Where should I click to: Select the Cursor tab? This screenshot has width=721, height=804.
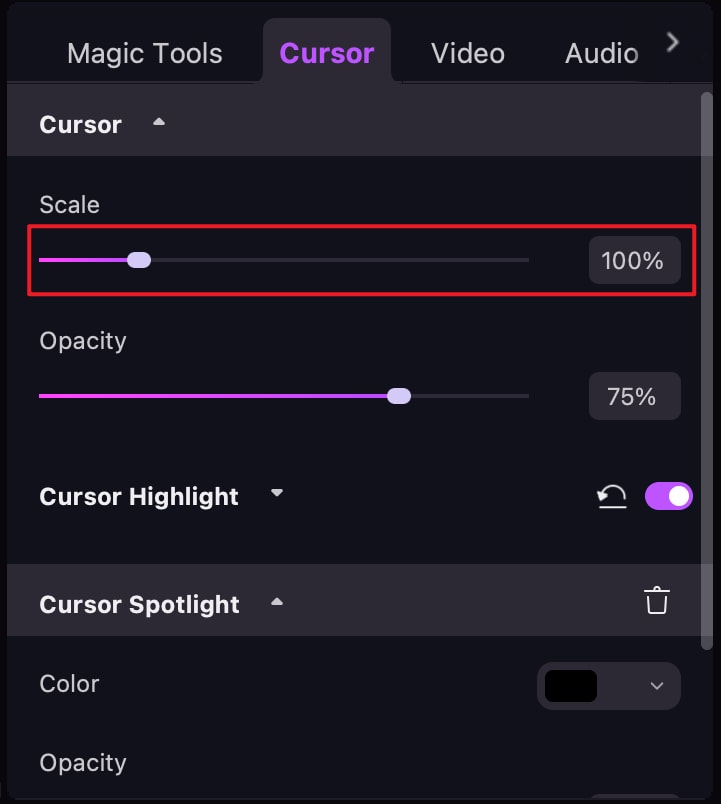click(x=327, y=53)
